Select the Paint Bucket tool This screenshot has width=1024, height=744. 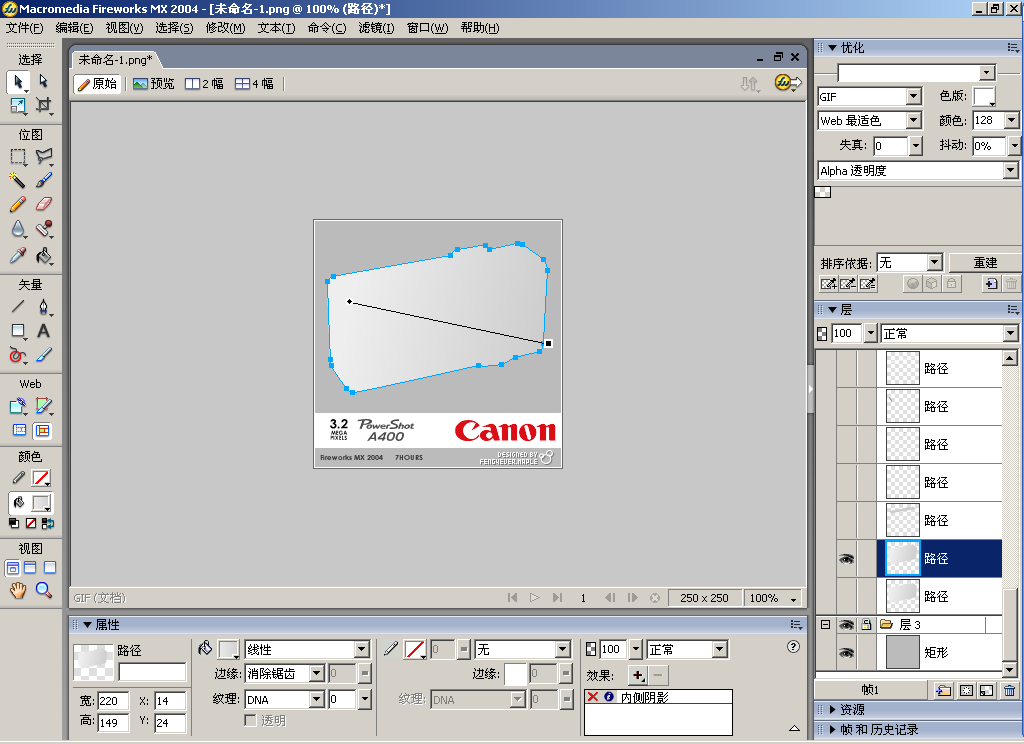click(x=43, y=255)
